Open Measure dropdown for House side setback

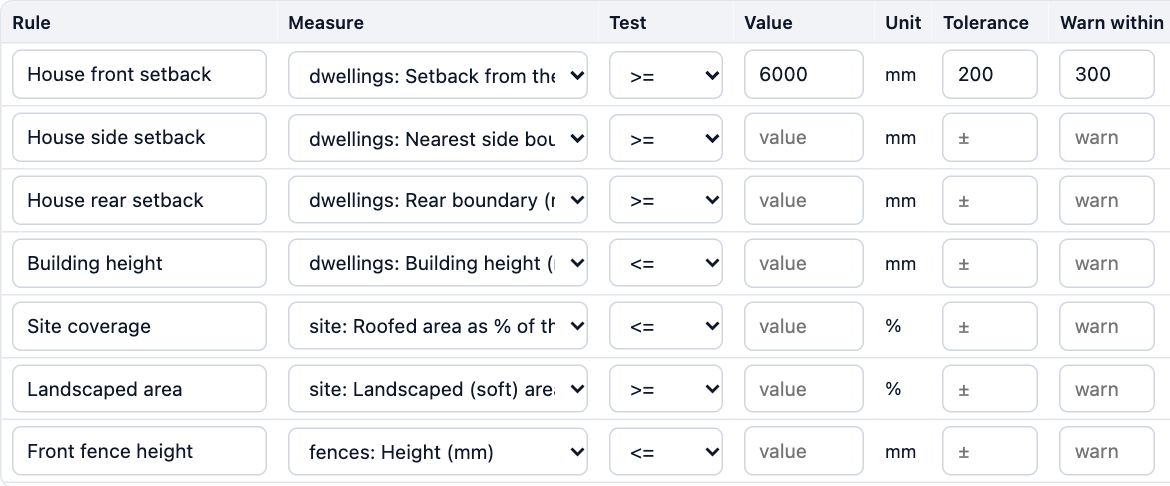(438, 137)
